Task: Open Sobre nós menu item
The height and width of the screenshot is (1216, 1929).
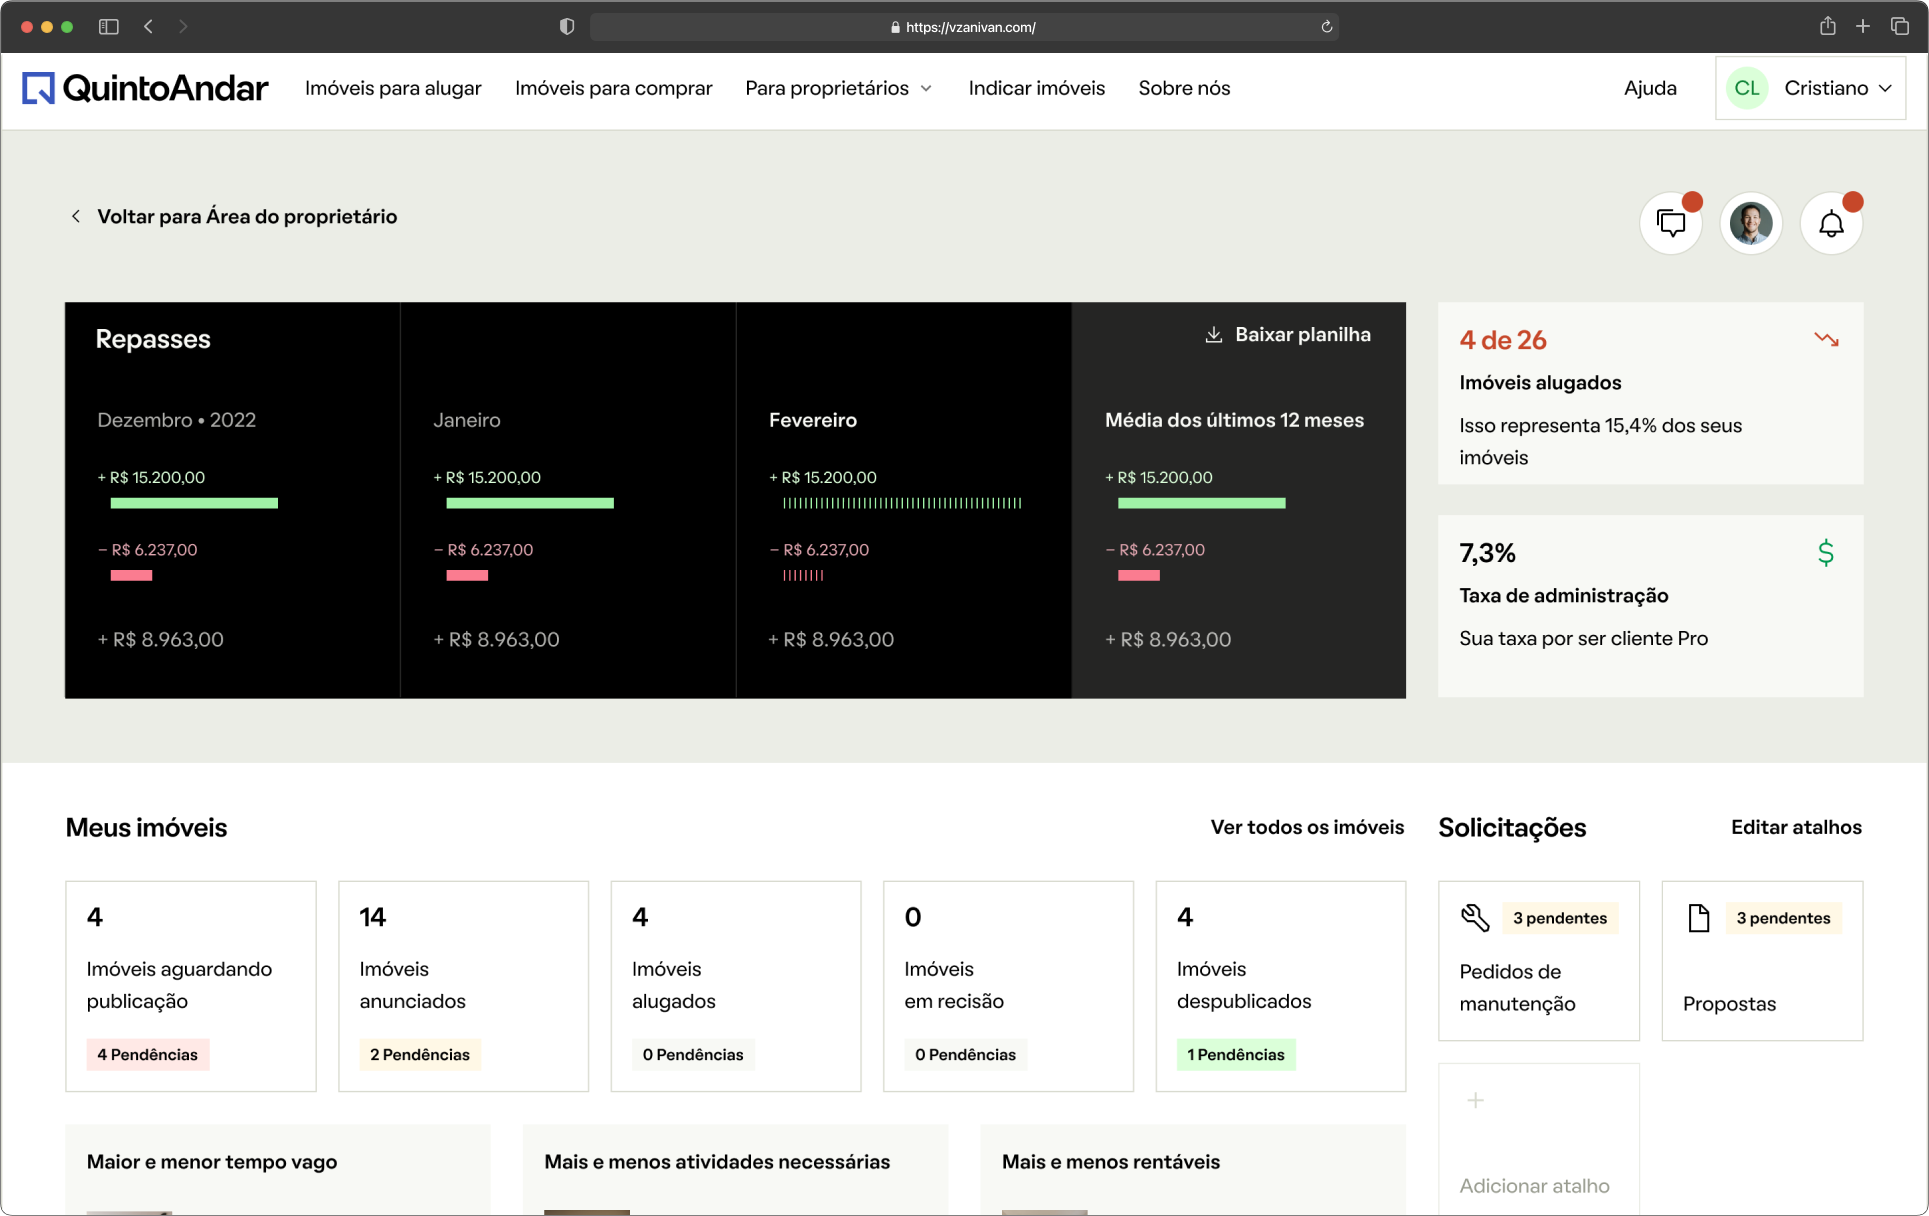Action: click(x=1184, y=88)
